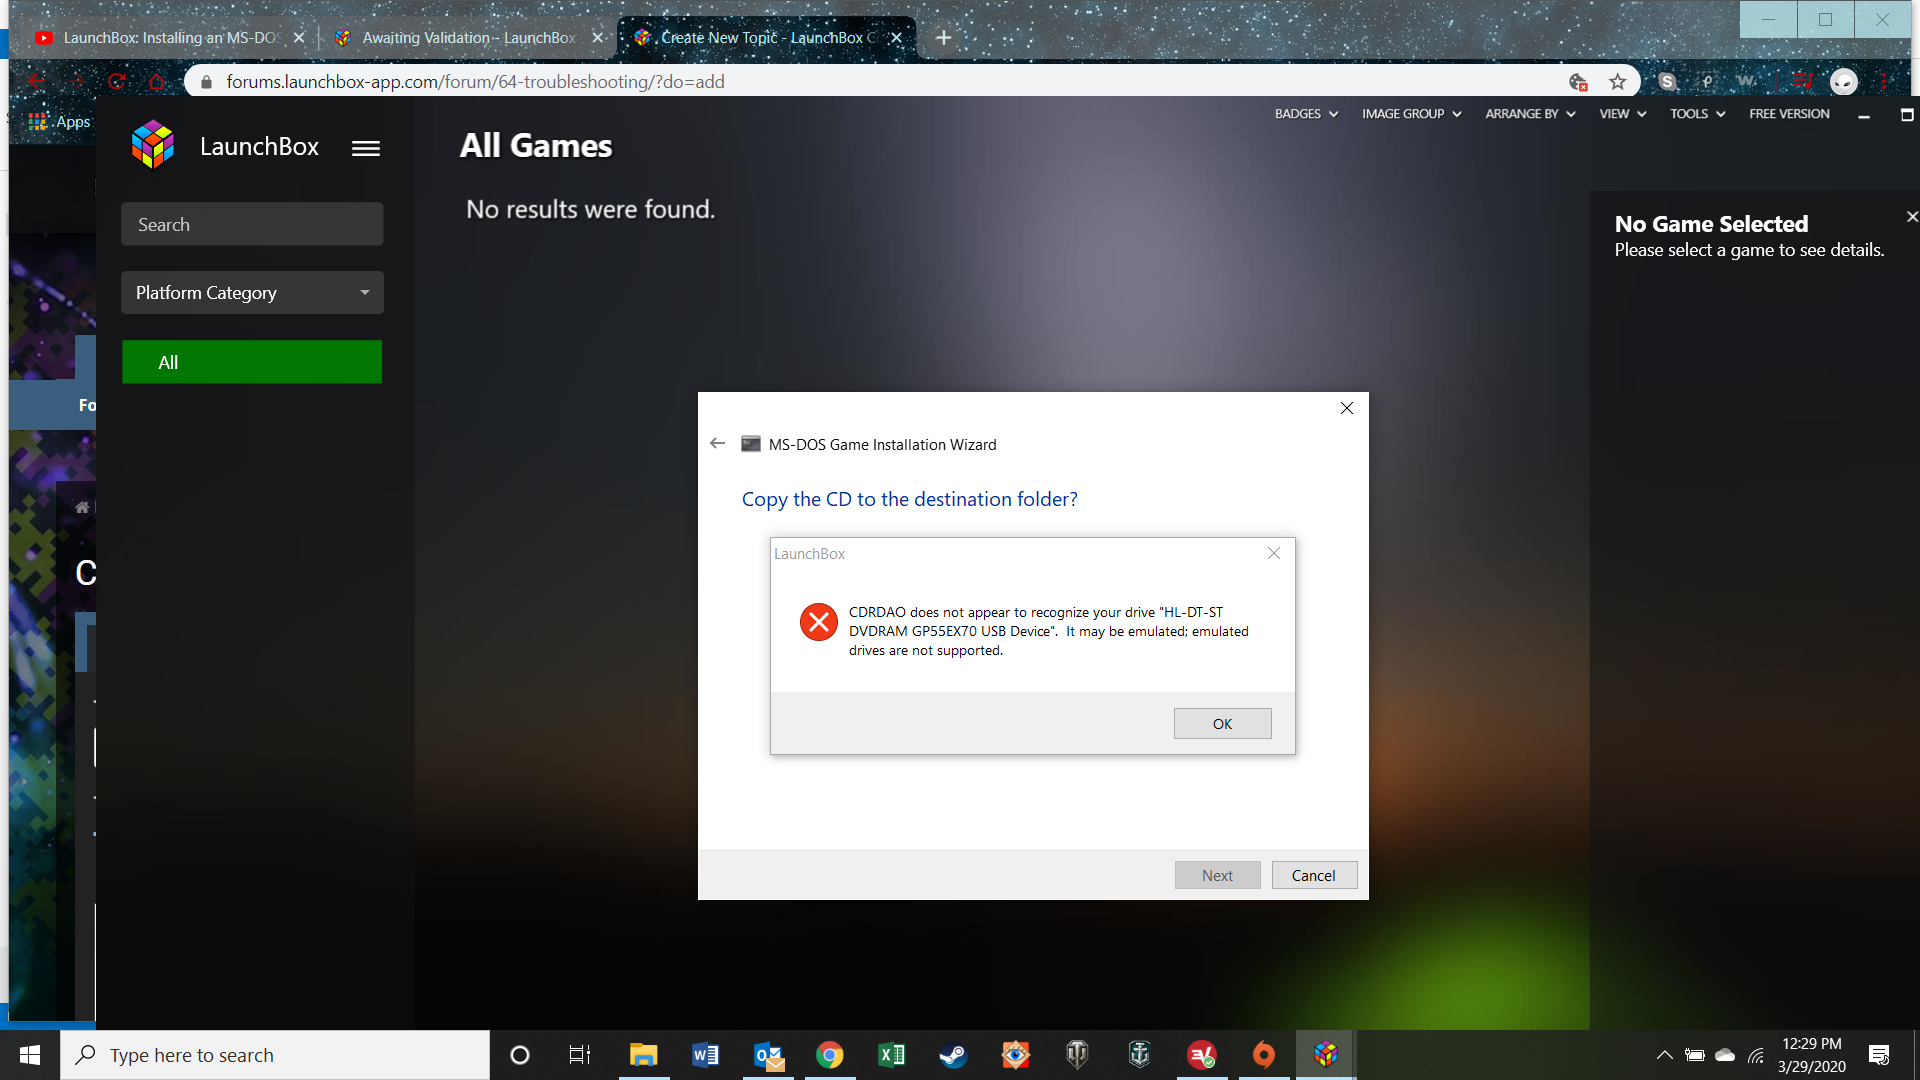Bookmark this page with the star icon
Viewport: 1920px width, 1080px height.
point(1618,82)
